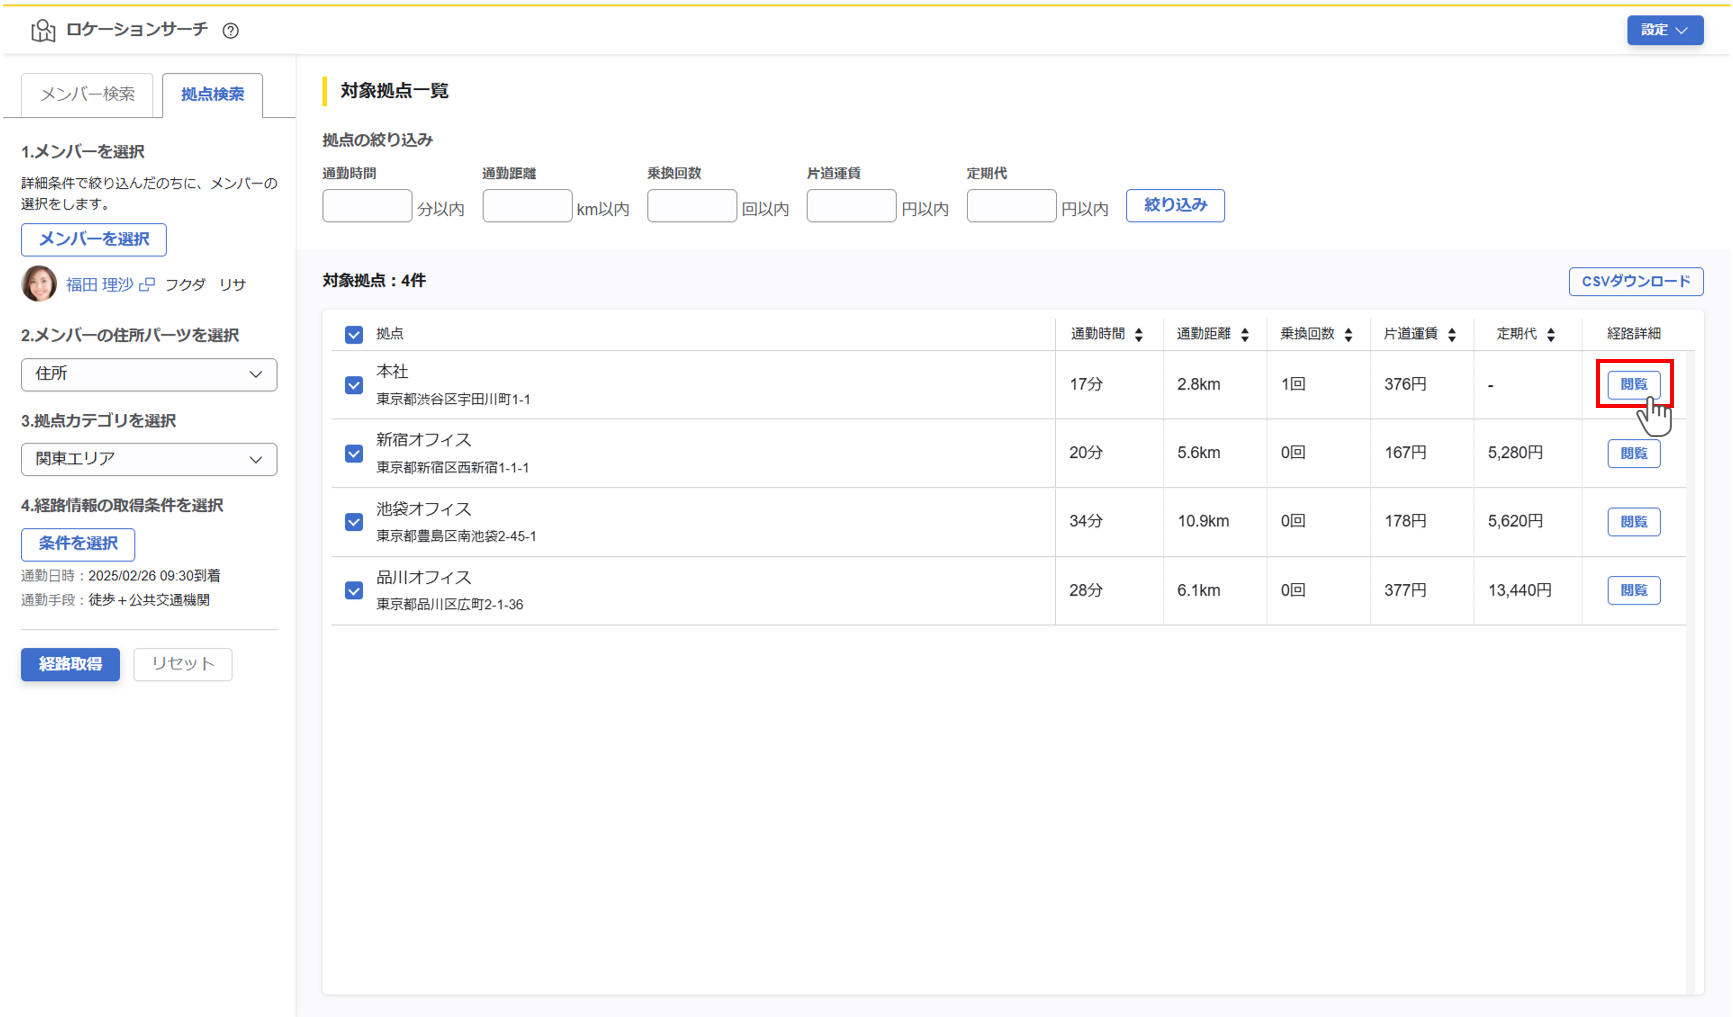Uncheck the 品川オフィス row checkbox
1733x1017 pixels.
point(354,591)
